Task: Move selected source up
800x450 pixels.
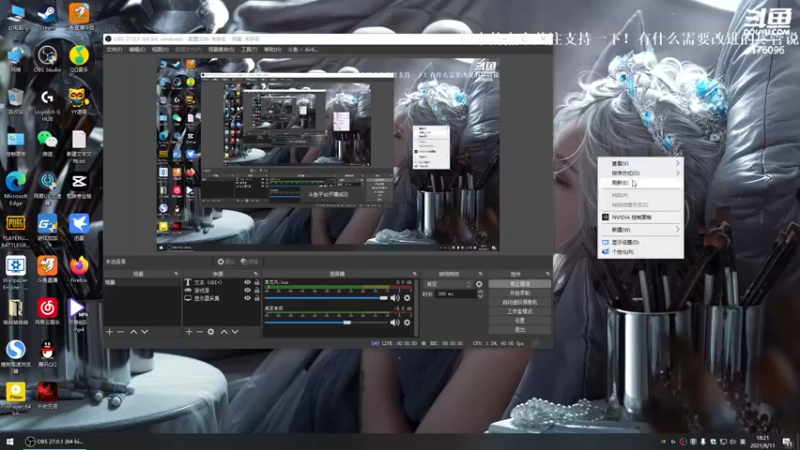Action: pyautogui.click(x=224, y=332)
